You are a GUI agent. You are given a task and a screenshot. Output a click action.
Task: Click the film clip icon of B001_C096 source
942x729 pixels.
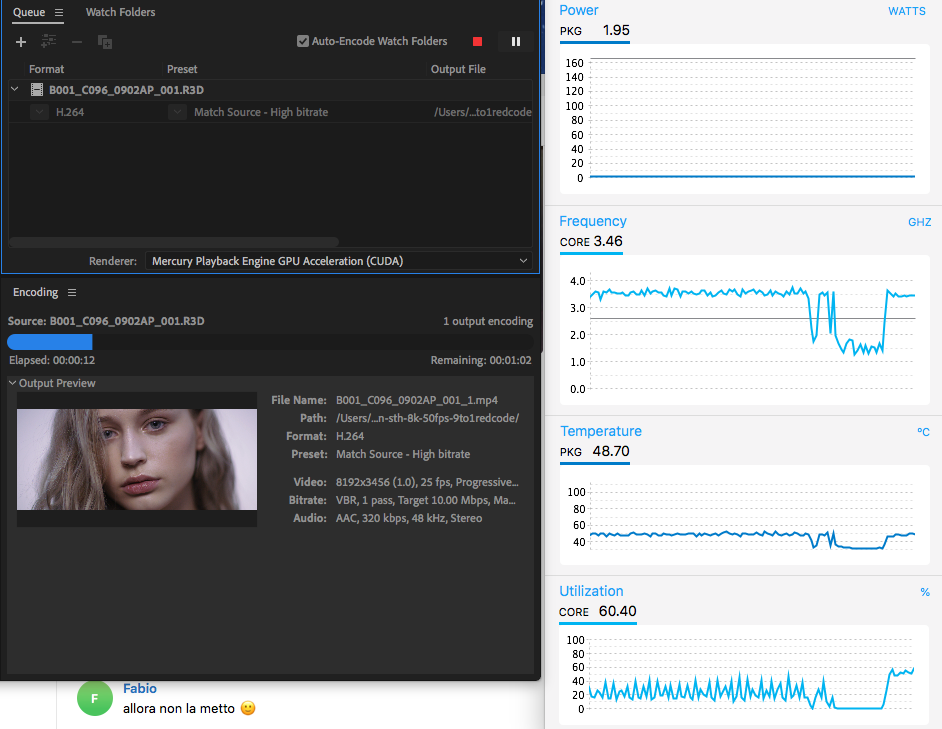(37, 90)
